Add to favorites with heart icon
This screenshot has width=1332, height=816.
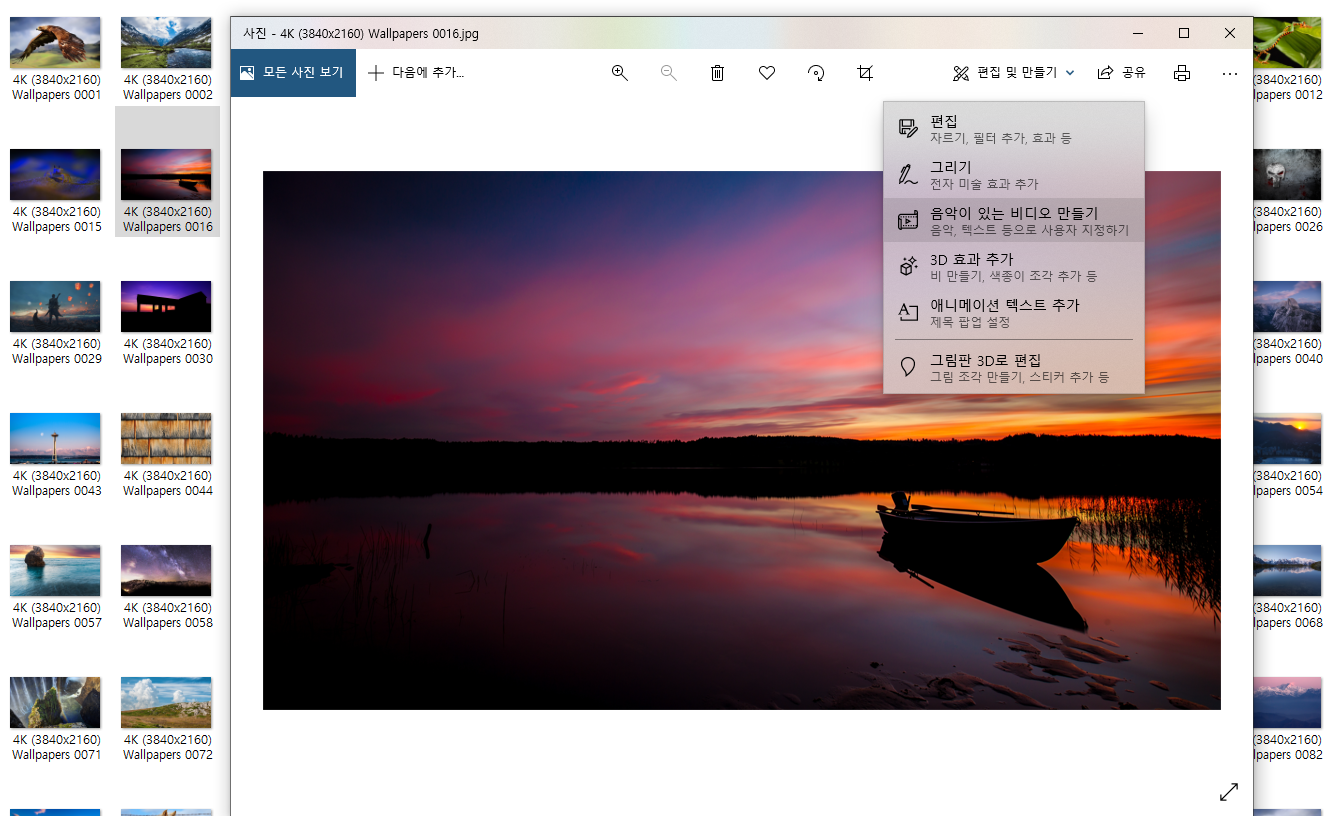767,73
